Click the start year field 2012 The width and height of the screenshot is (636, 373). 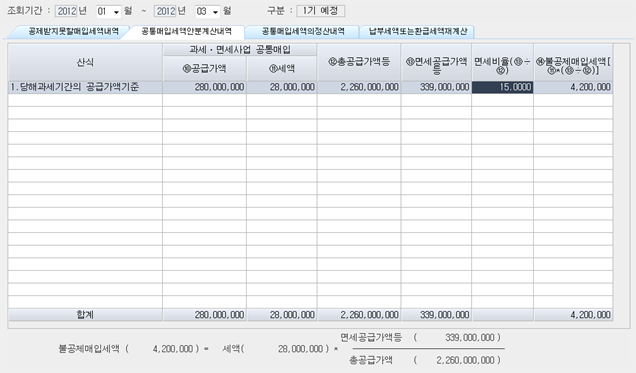pyautogui.click(x=67, y=11)
